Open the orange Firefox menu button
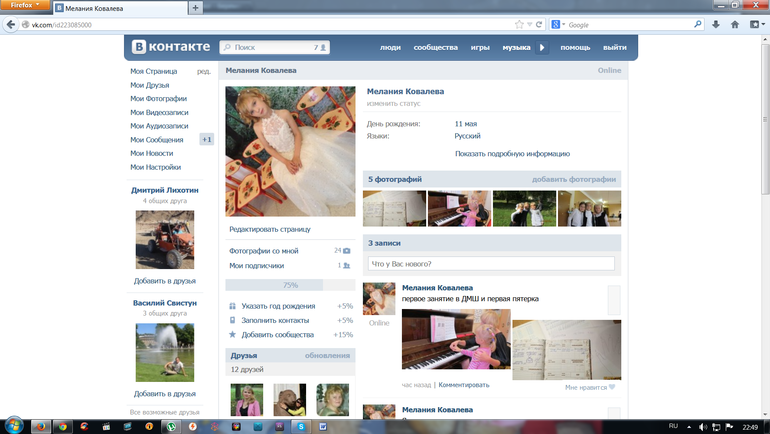This screenshot has width=770, height=434. (x=25, y=5)
